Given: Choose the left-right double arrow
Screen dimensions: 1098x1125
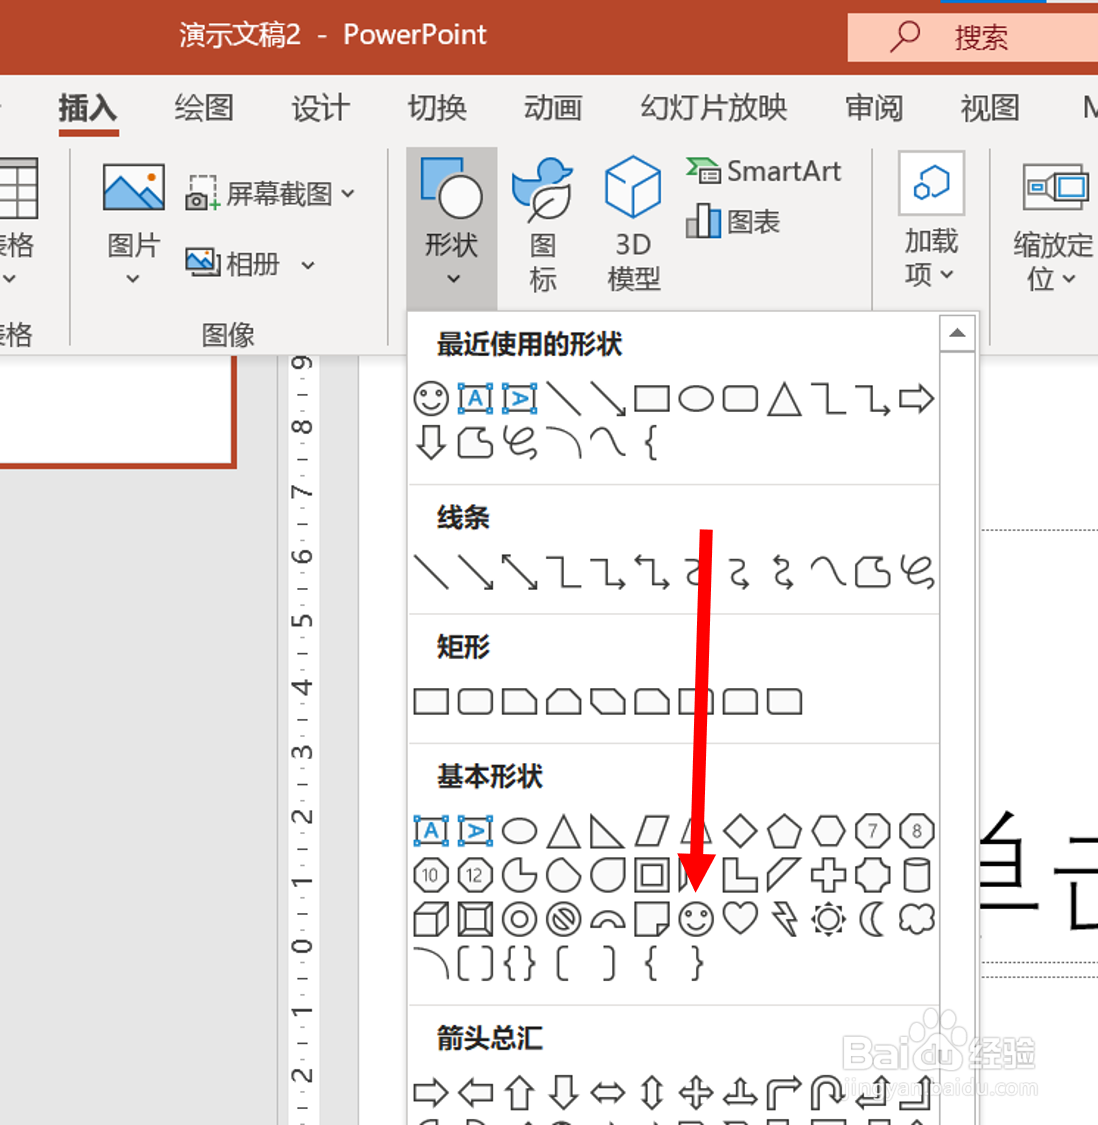Looking at the screenshot, I should [x=607, y=1093].
